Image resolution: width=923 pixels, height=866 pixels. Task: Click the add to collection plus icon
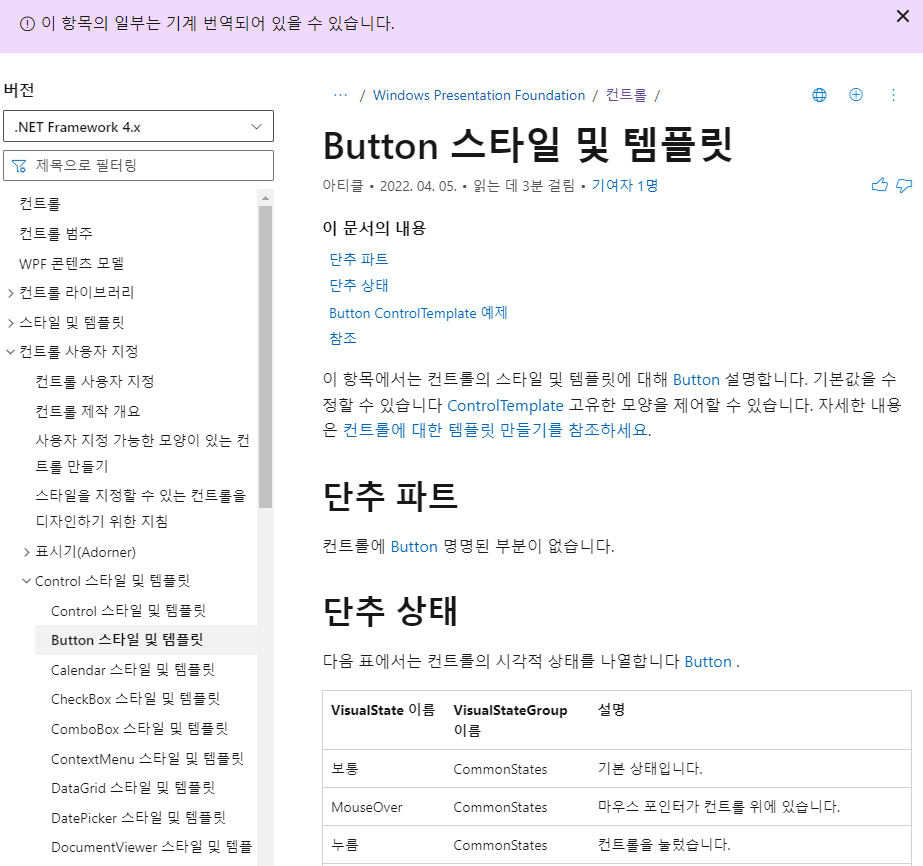tap(856, 95)
